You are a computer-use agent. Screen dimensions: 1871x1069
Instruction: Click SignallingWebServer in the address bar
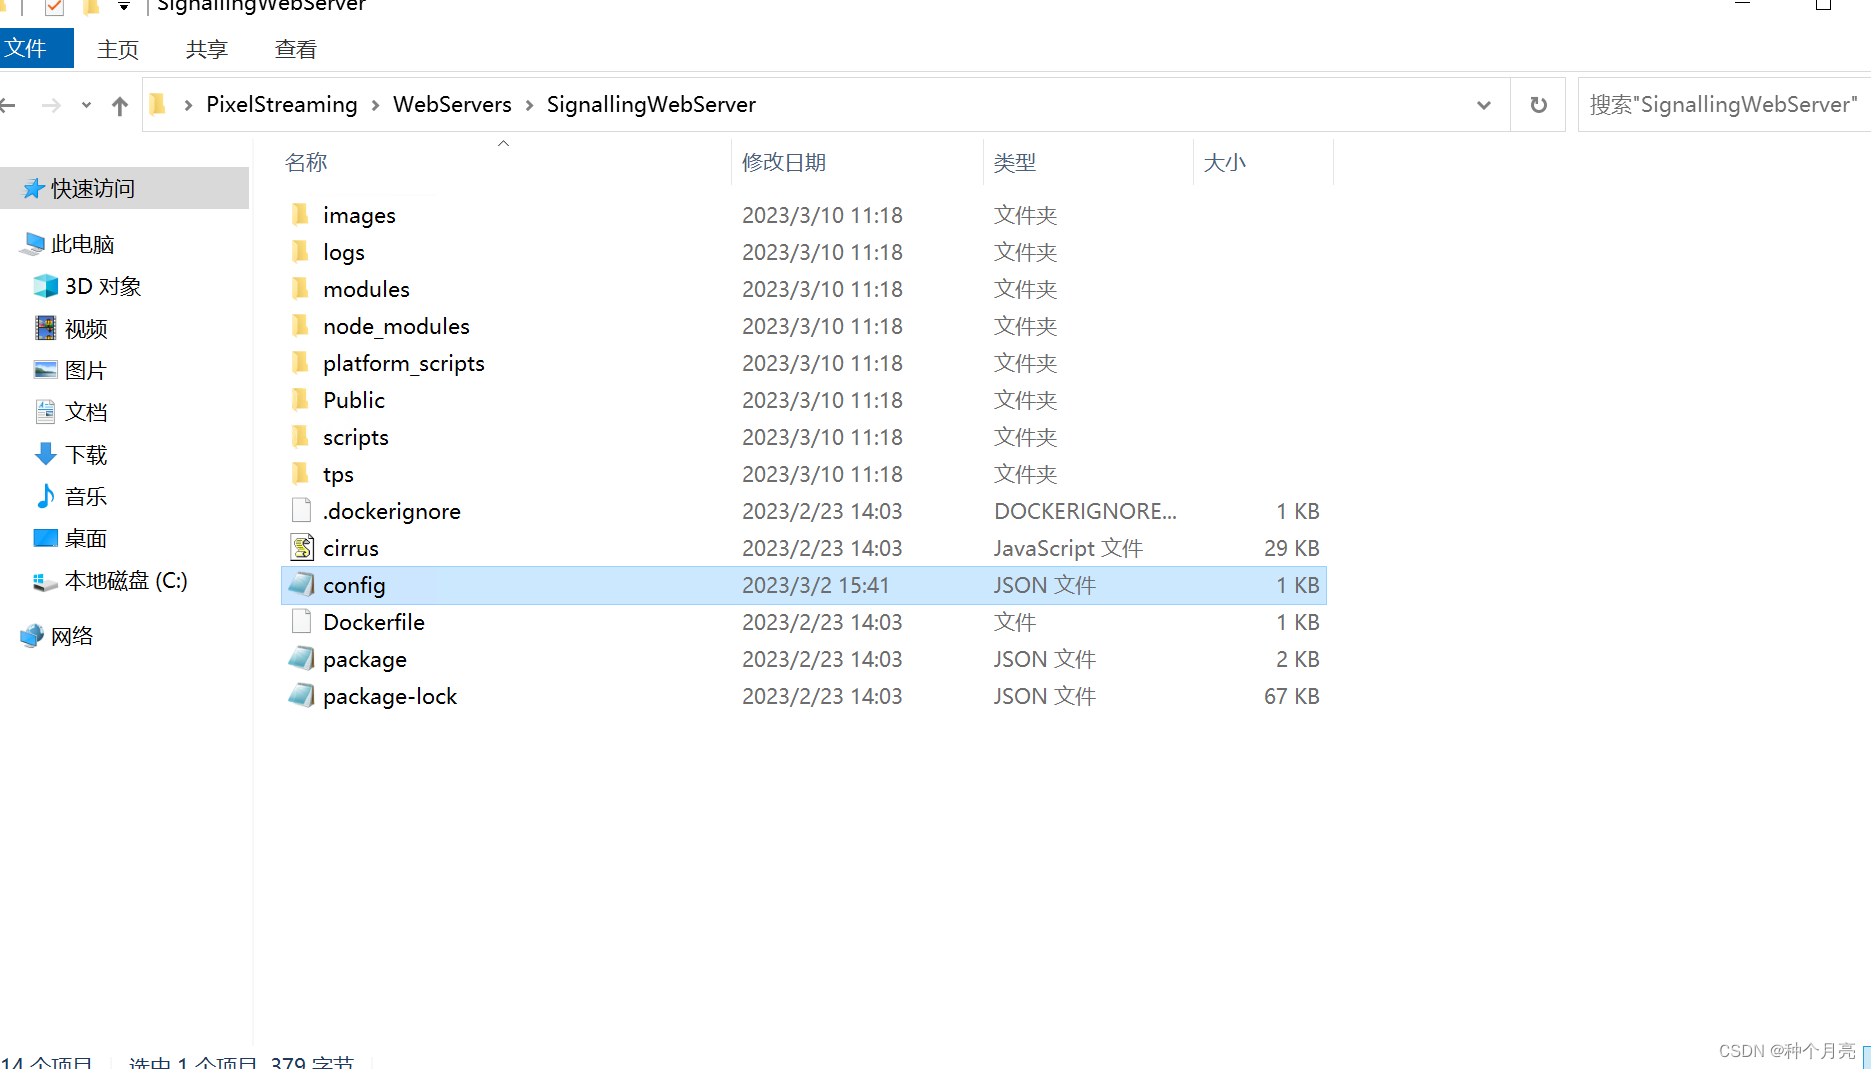click(651, 104)
